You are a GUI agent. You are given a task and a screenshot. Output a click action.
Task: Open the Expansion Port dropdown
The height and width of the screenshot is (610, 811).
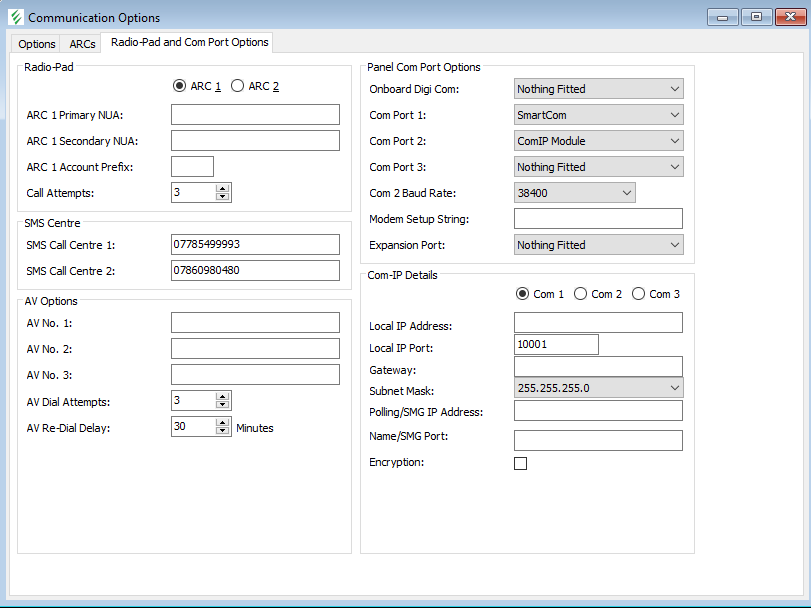(598, 245)
